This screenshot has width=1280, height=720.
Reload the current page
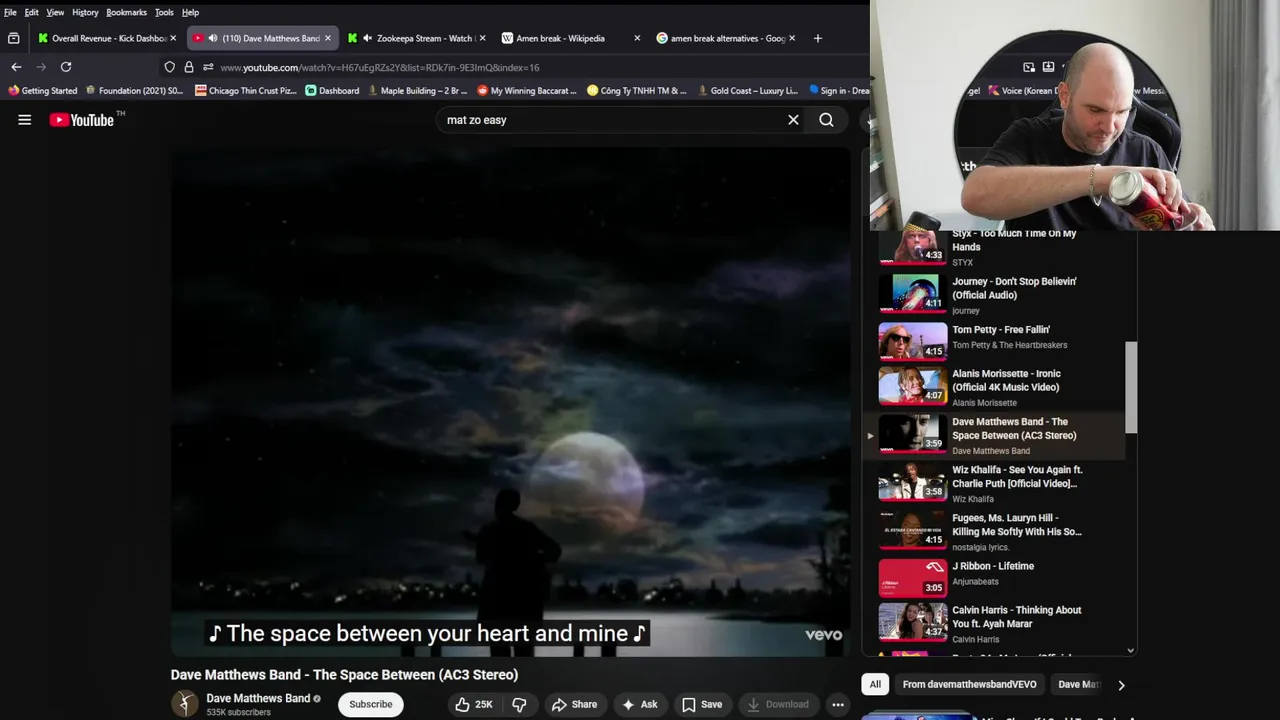click(x=66, y=67)
